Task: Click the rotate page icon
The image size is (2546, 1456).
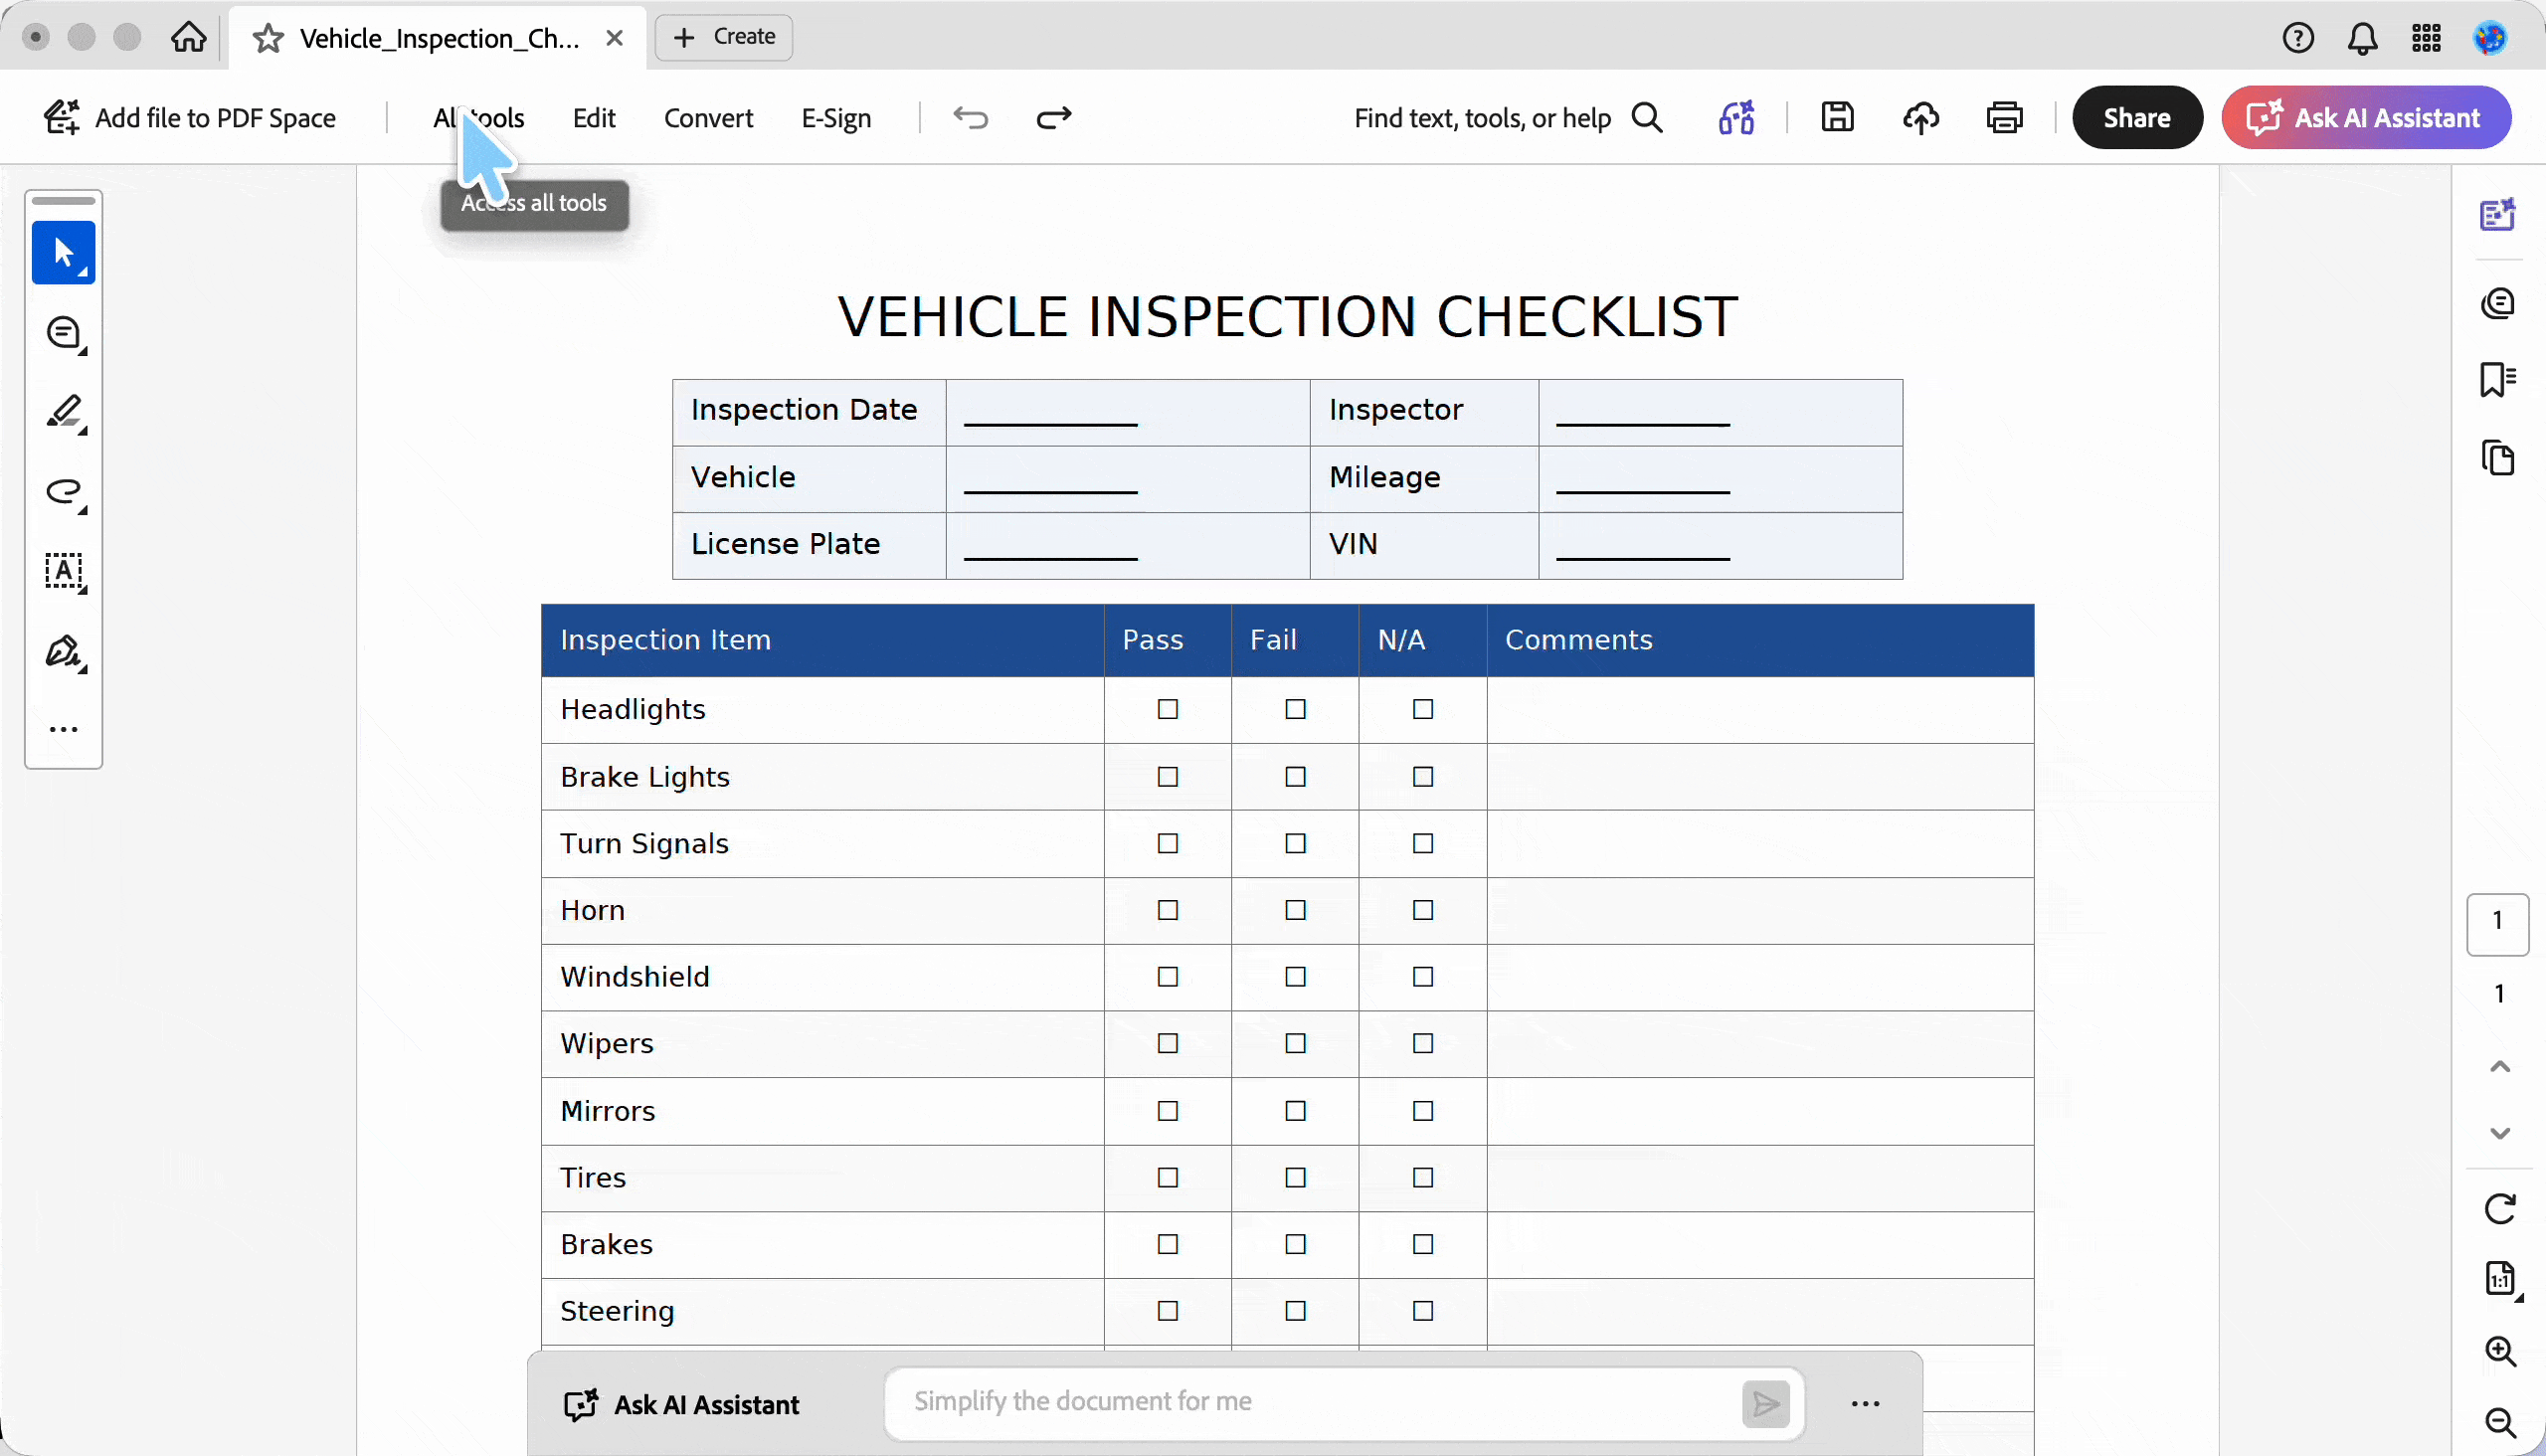Action: 2500,1209
